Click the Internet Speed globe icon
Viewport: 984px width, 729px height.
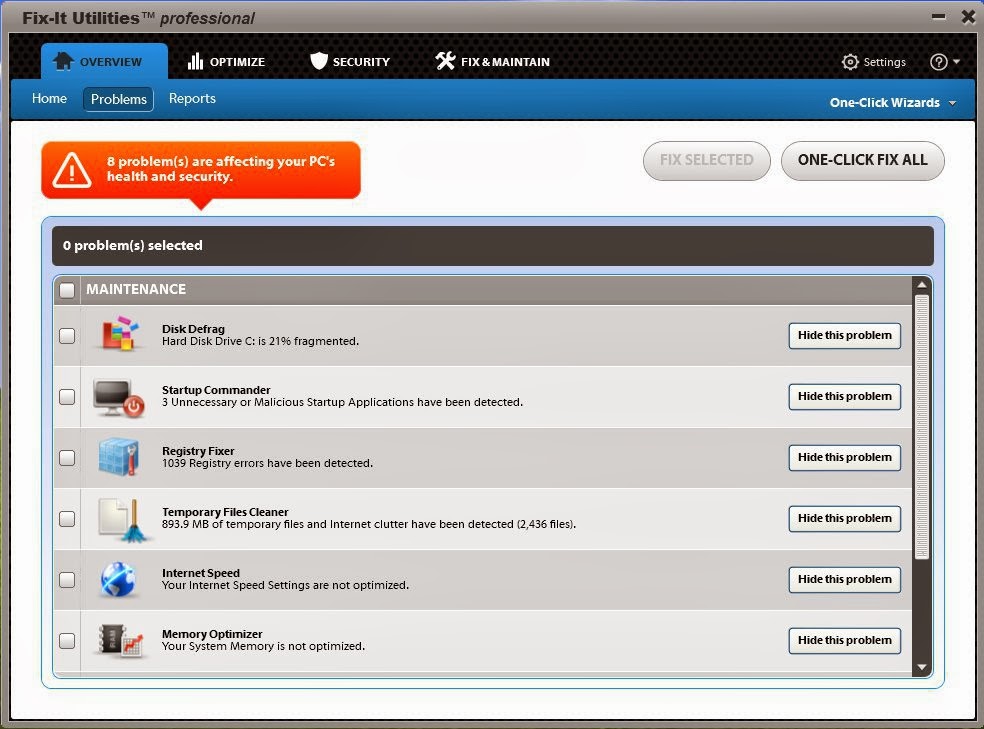118,579
